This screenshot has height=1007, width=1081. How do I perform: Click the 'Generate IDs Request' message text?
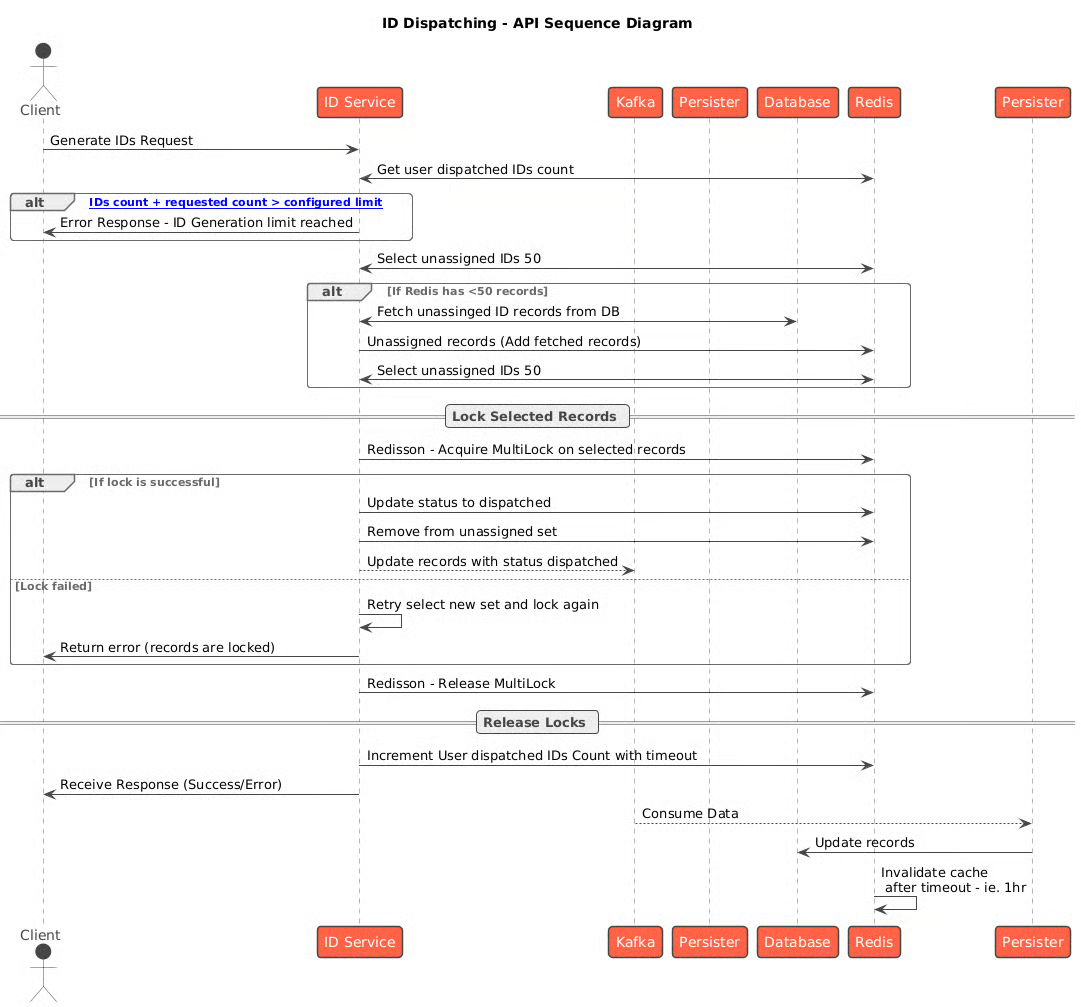pos(121,141)
